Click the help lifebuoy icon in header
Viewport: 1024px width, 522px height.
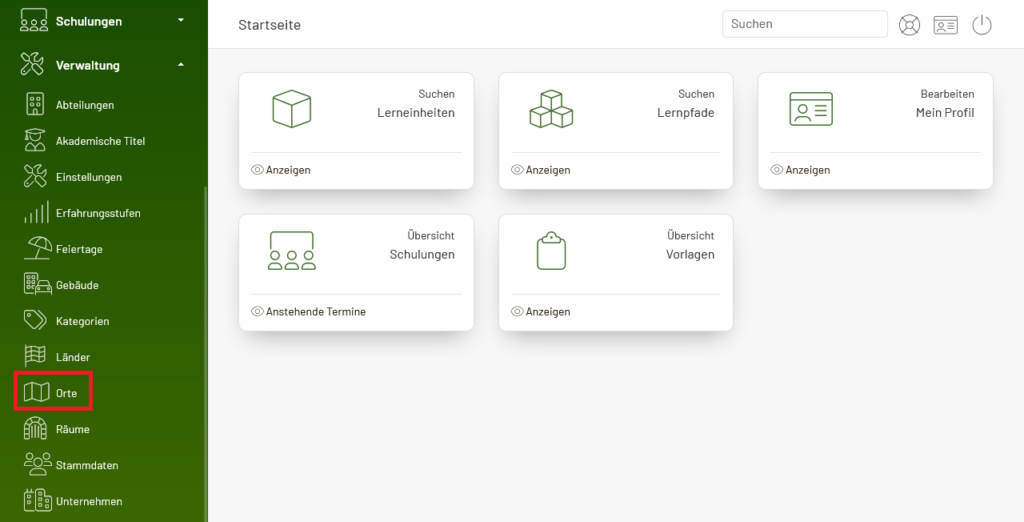(909, 25)
